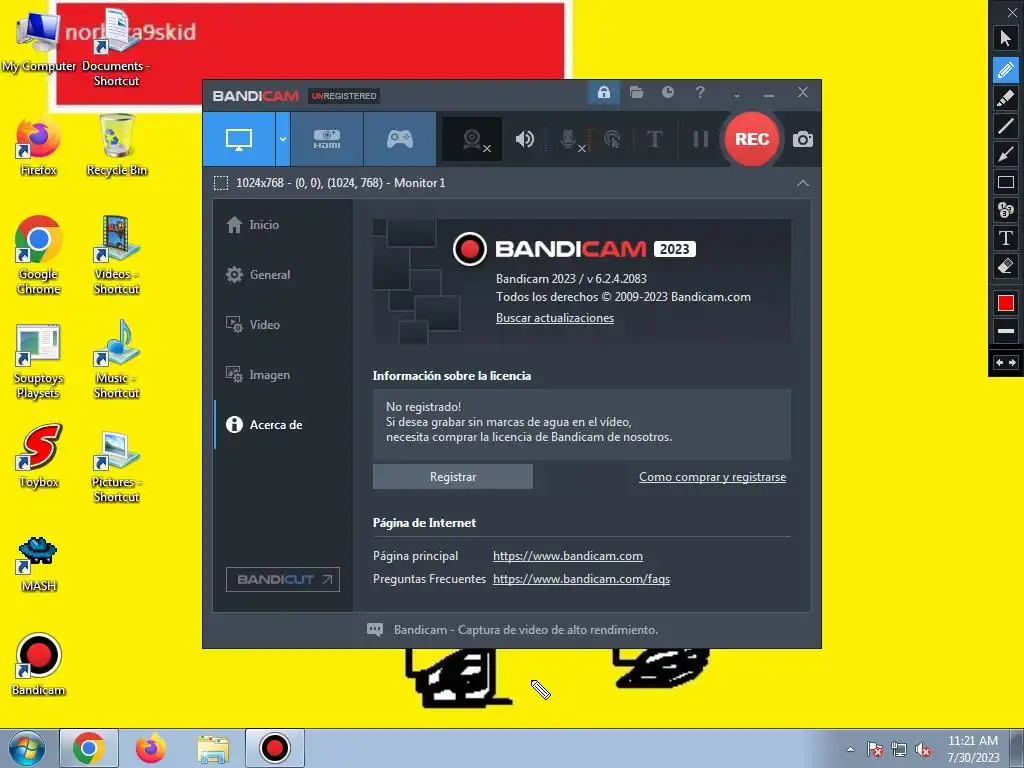Click the Registrar button
The image size is (1024, 768).
pos(453,477)
